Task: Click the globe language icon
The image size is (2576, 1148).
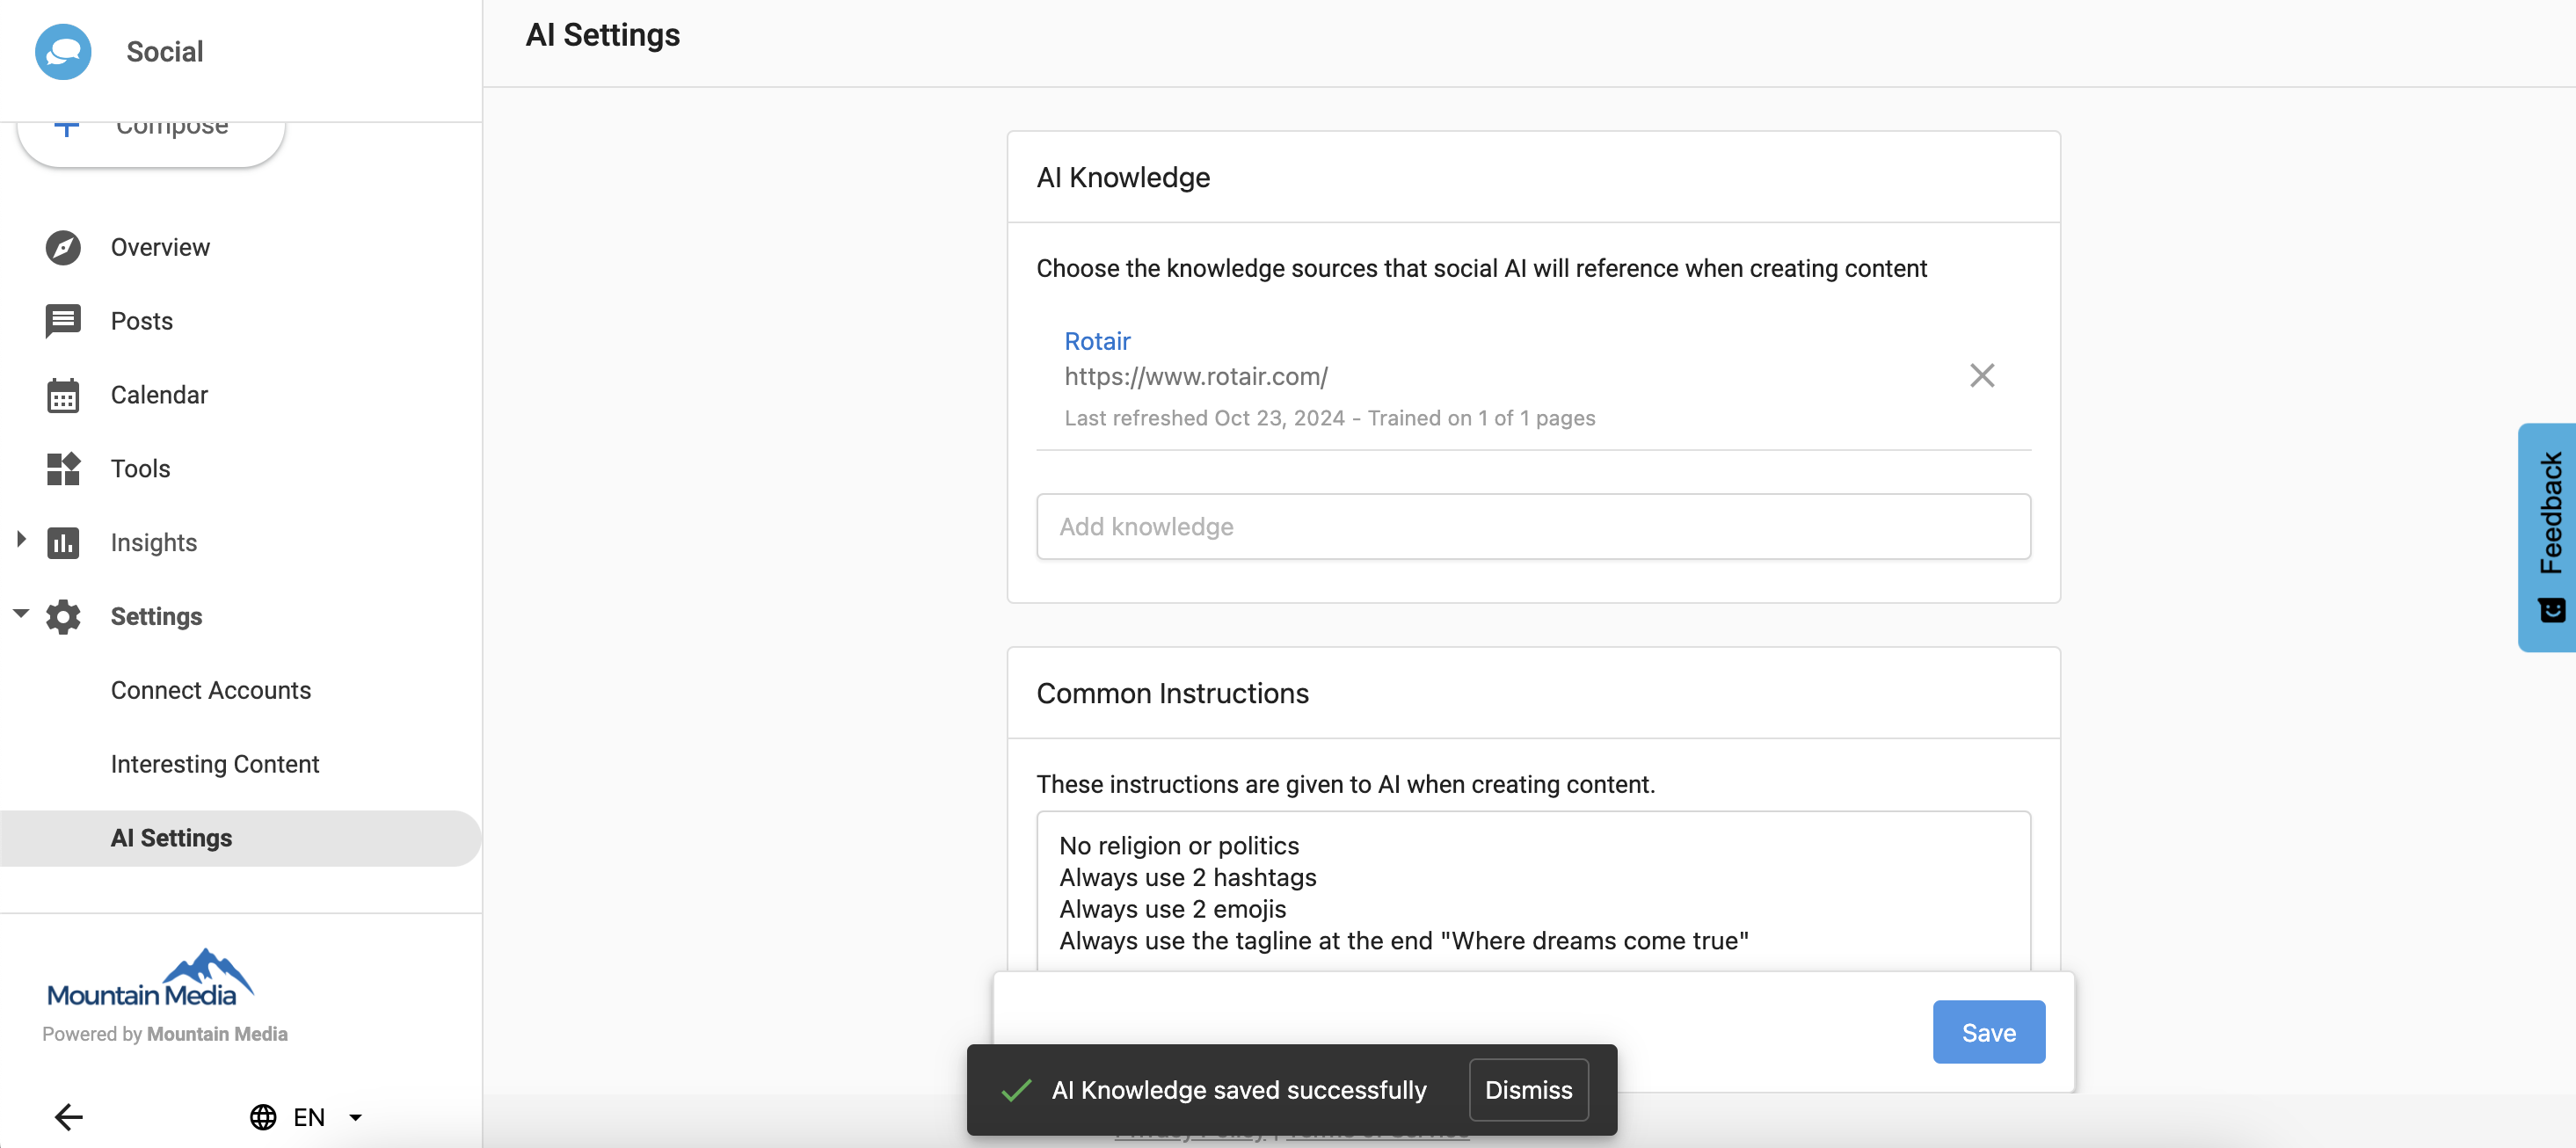Action: (x=263, y=1117)
